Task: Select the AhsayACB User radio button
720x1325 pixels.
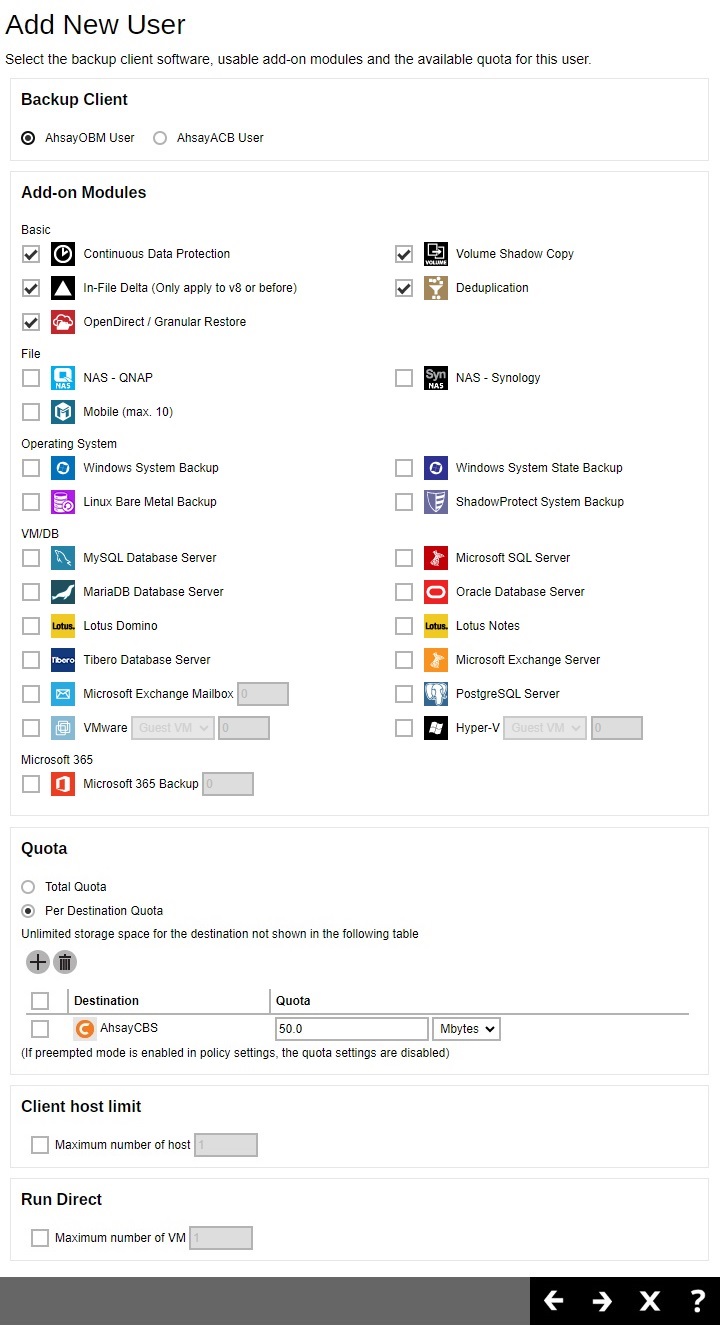Action: tap(160, 138)
